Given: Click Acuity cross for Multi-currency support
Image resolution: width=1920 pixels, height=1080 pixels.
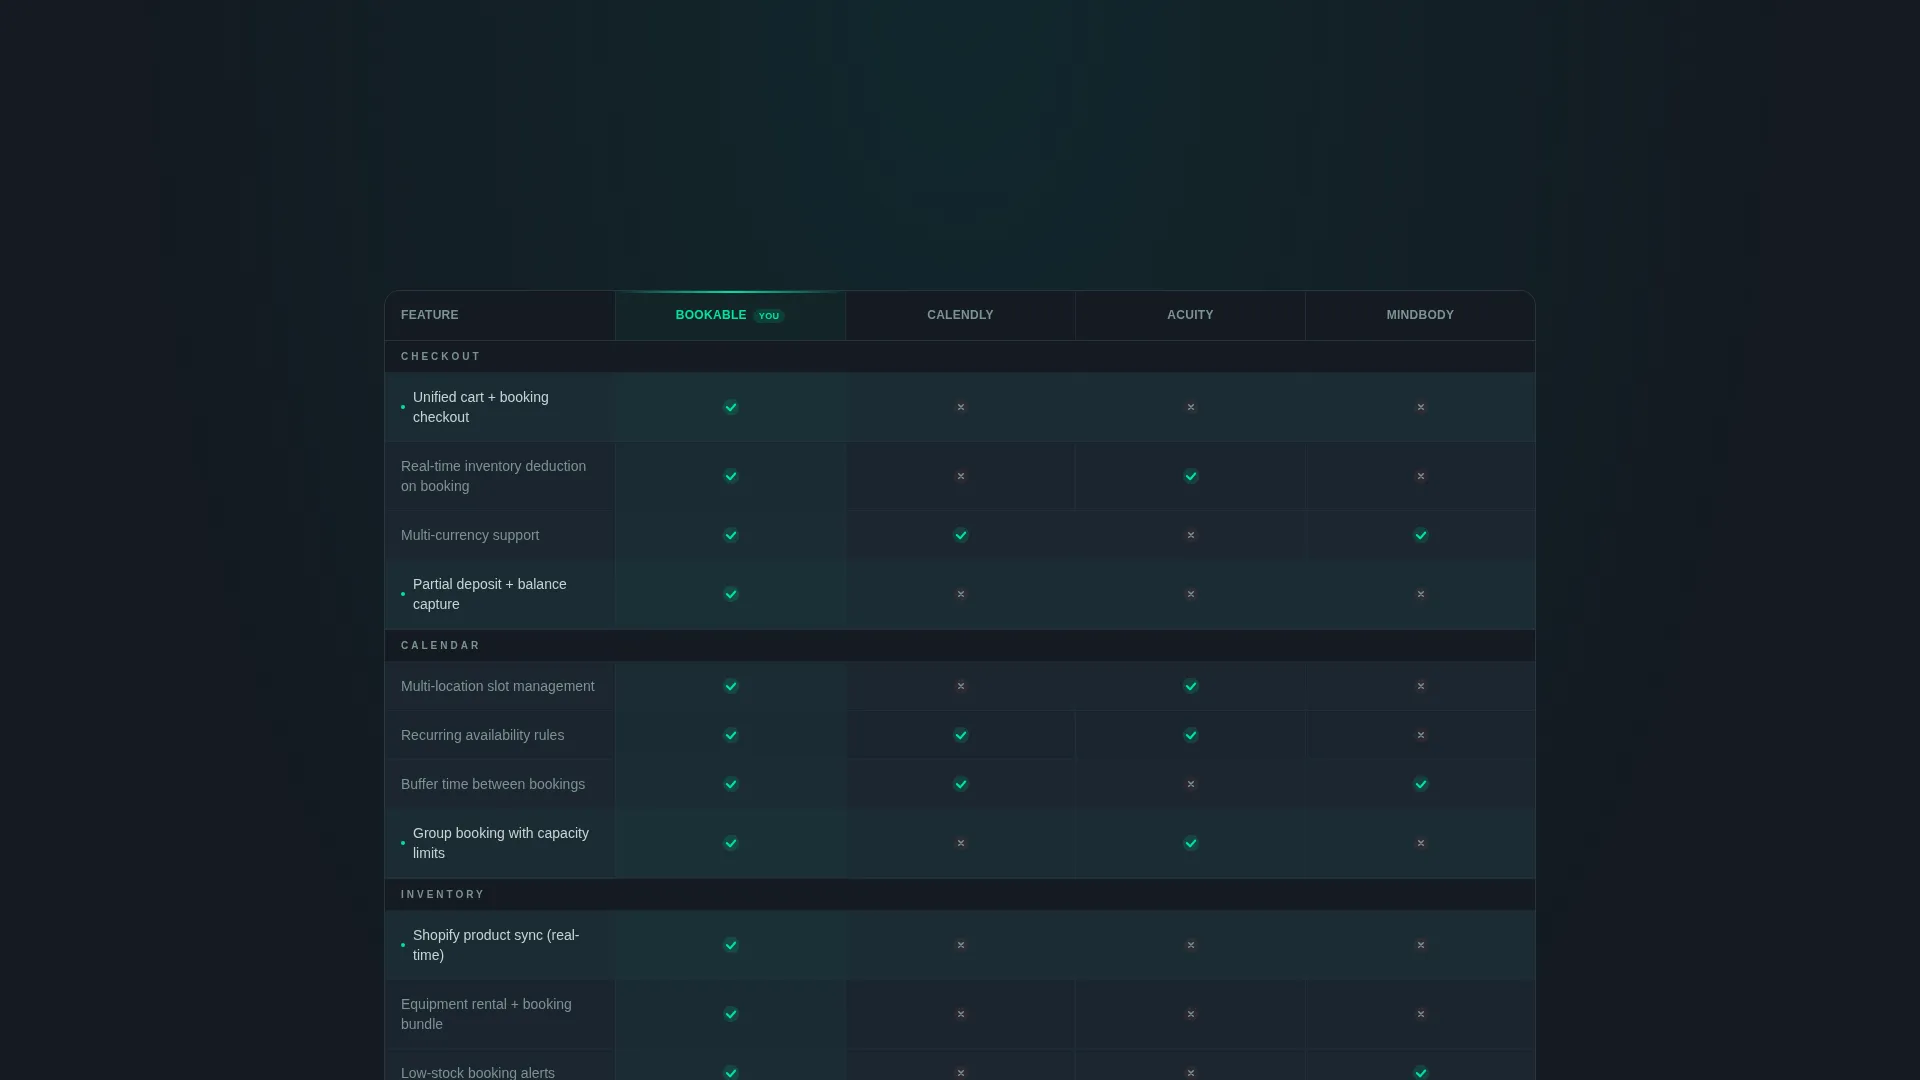Looking at the screenshot, I should [1191, 535].
